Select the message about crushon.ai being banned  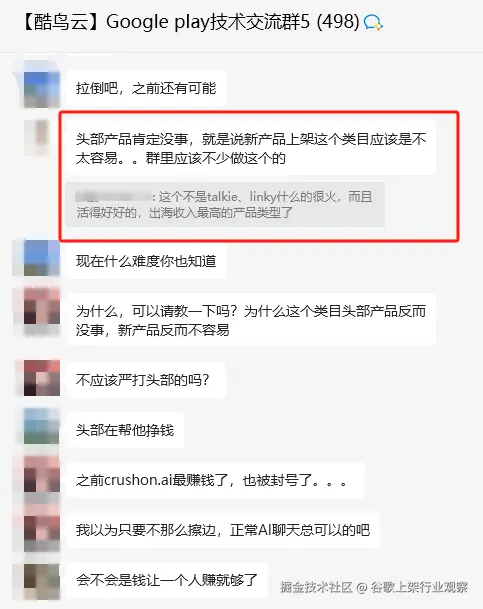click(215, 480)
